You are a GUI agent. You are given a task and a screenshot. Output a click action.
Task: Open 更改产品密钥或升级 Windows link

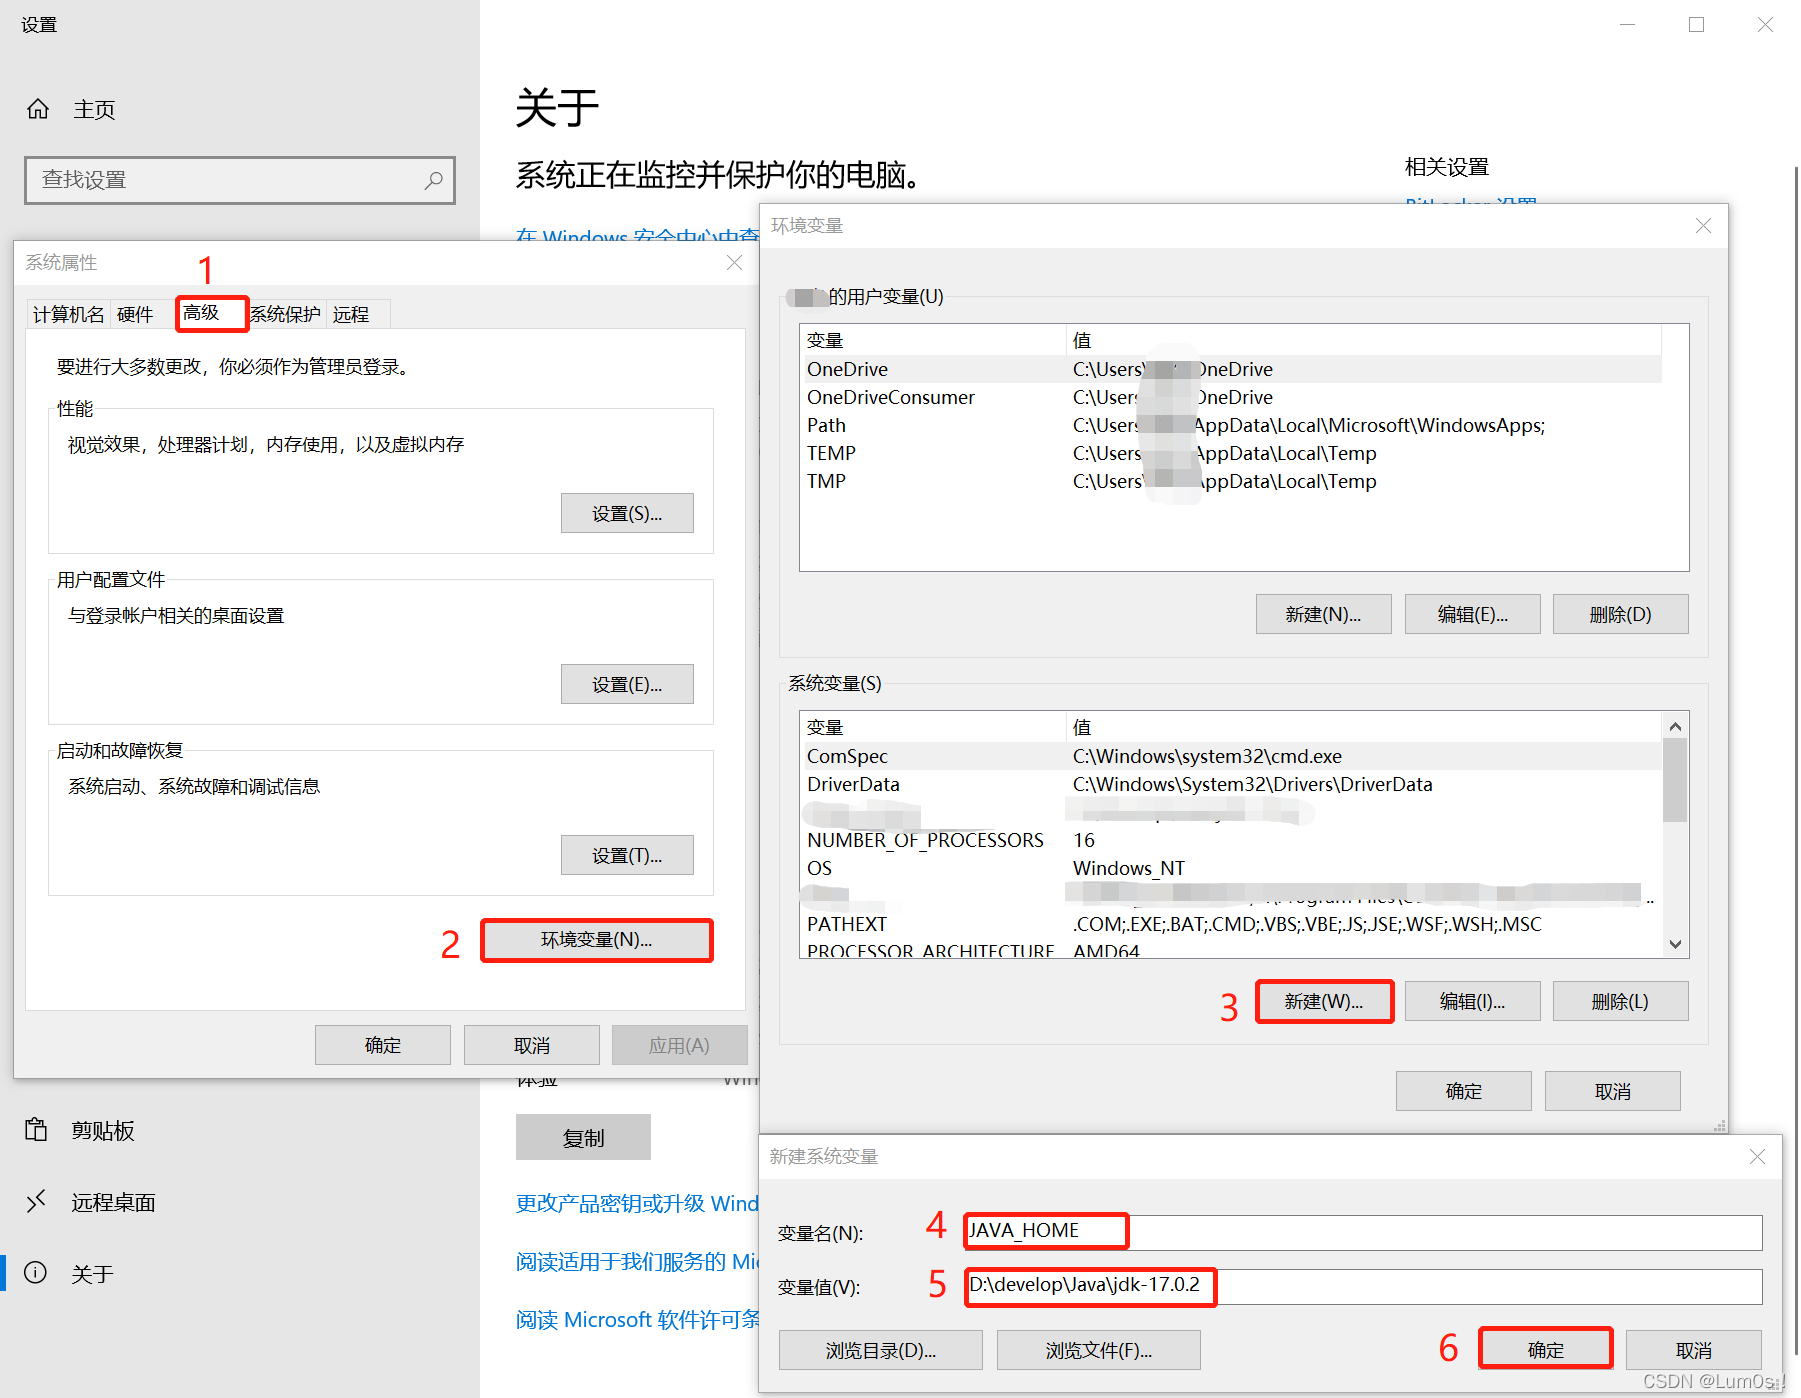coord(637,1203)
